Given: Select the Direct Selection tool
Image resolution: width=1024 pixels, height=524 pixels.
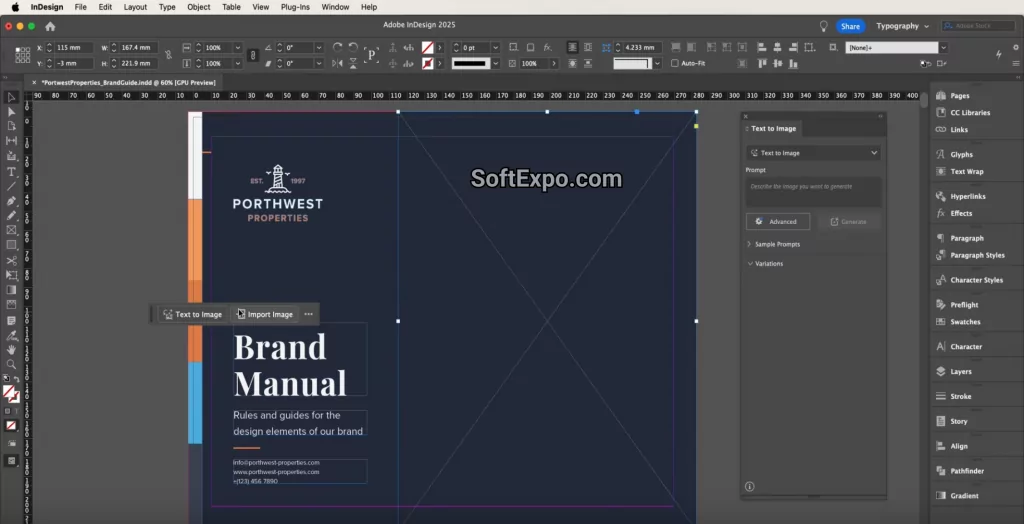Looking at the screenshot, I should tap(11, 112).
